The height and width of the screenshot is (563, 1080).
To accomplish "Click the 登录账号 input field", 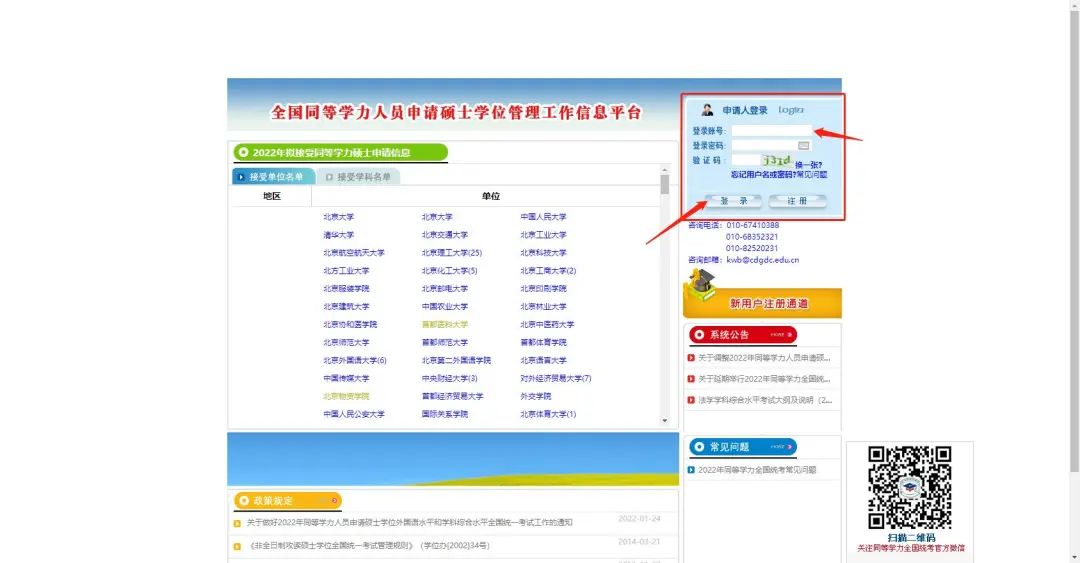I will pyautogui.click(x=772, y=131).
